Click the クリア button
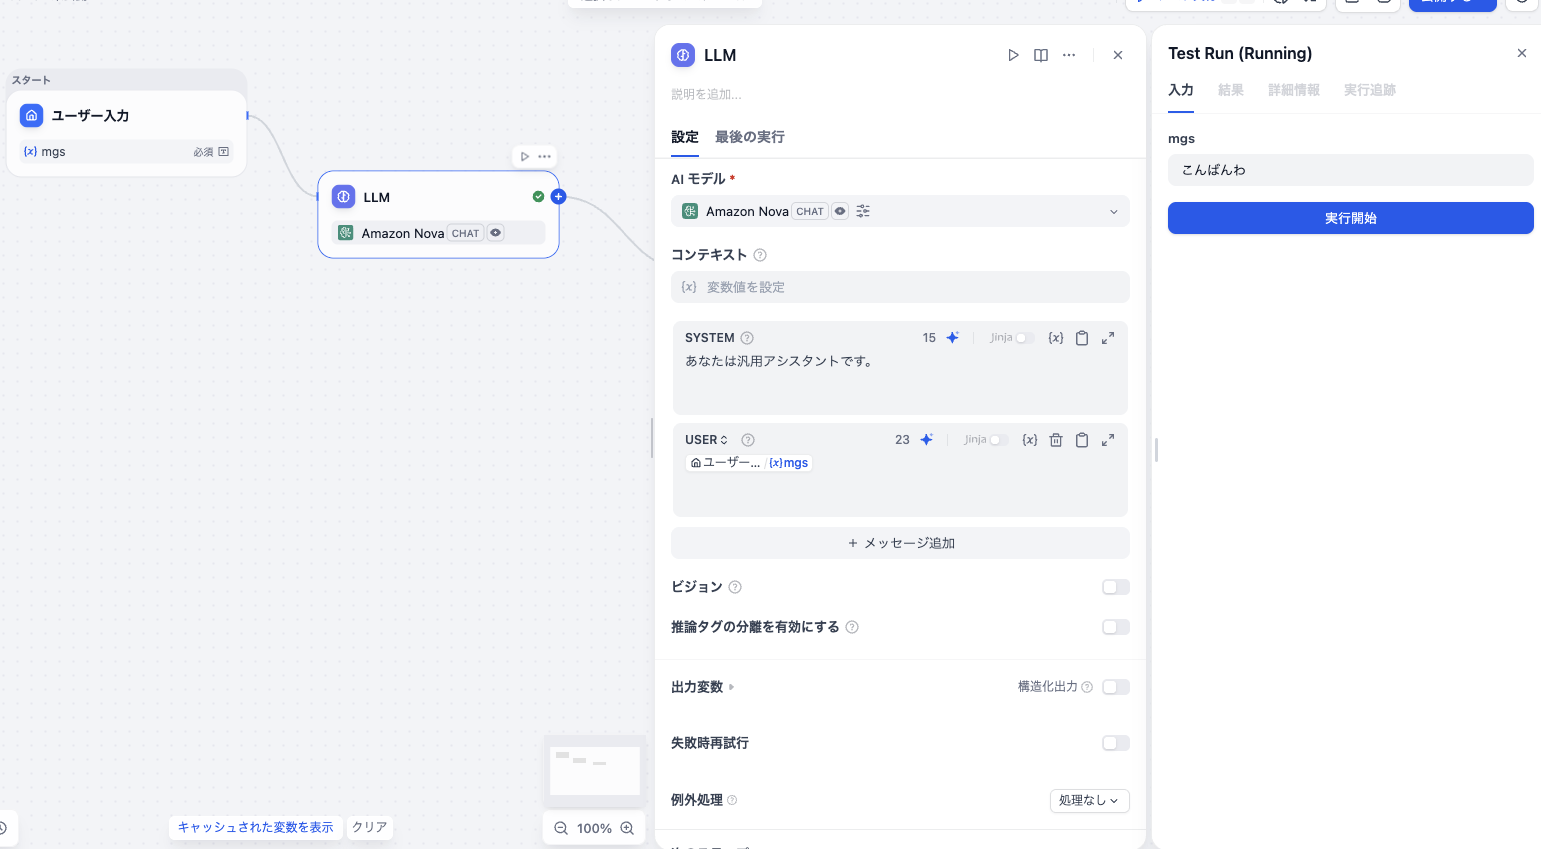The image size is (1541, 849). point(369,827)
